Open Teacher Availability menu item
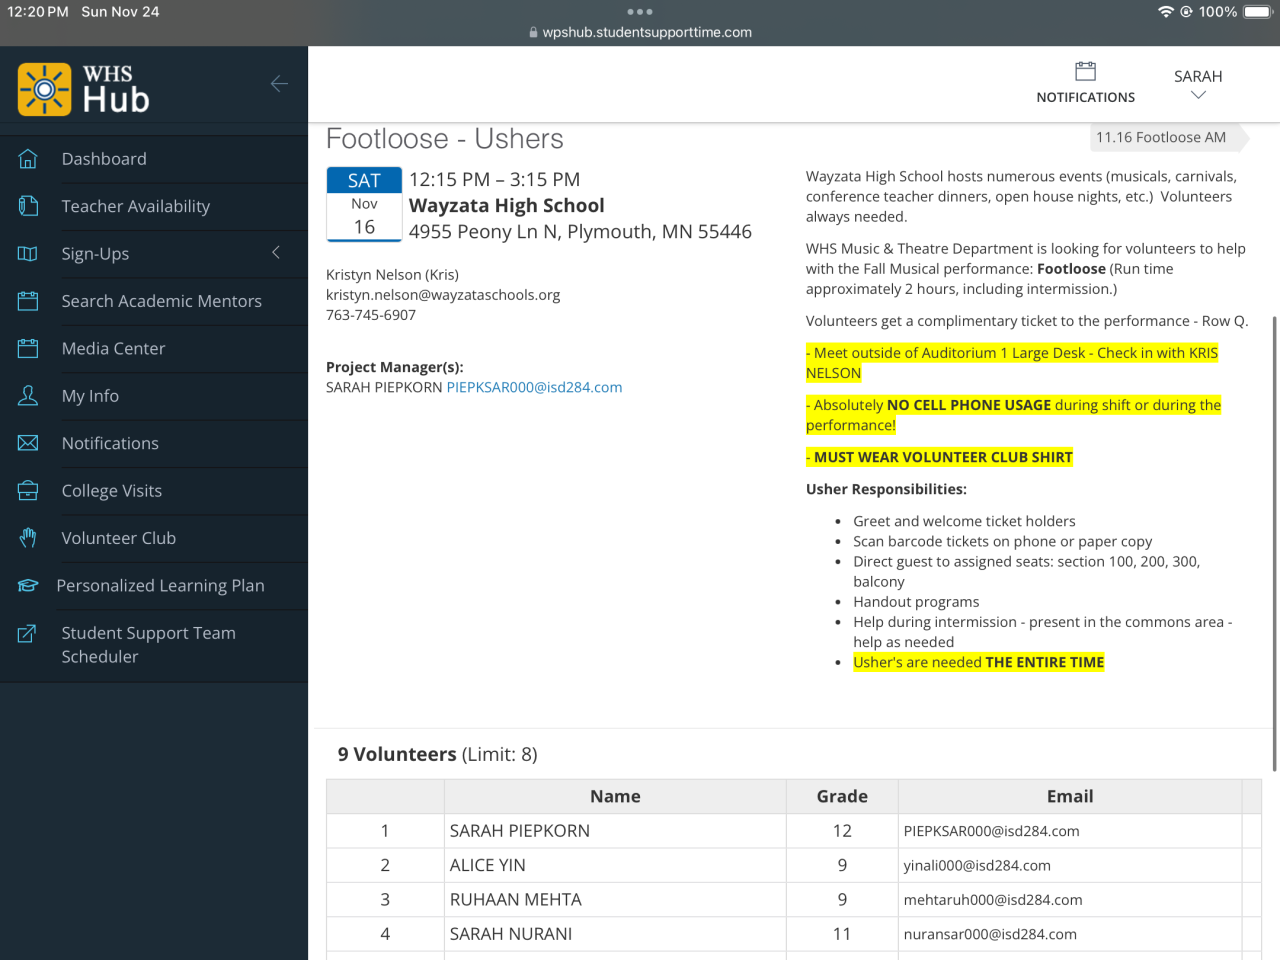The image size is (1280, 960). (x=154, y=206)
